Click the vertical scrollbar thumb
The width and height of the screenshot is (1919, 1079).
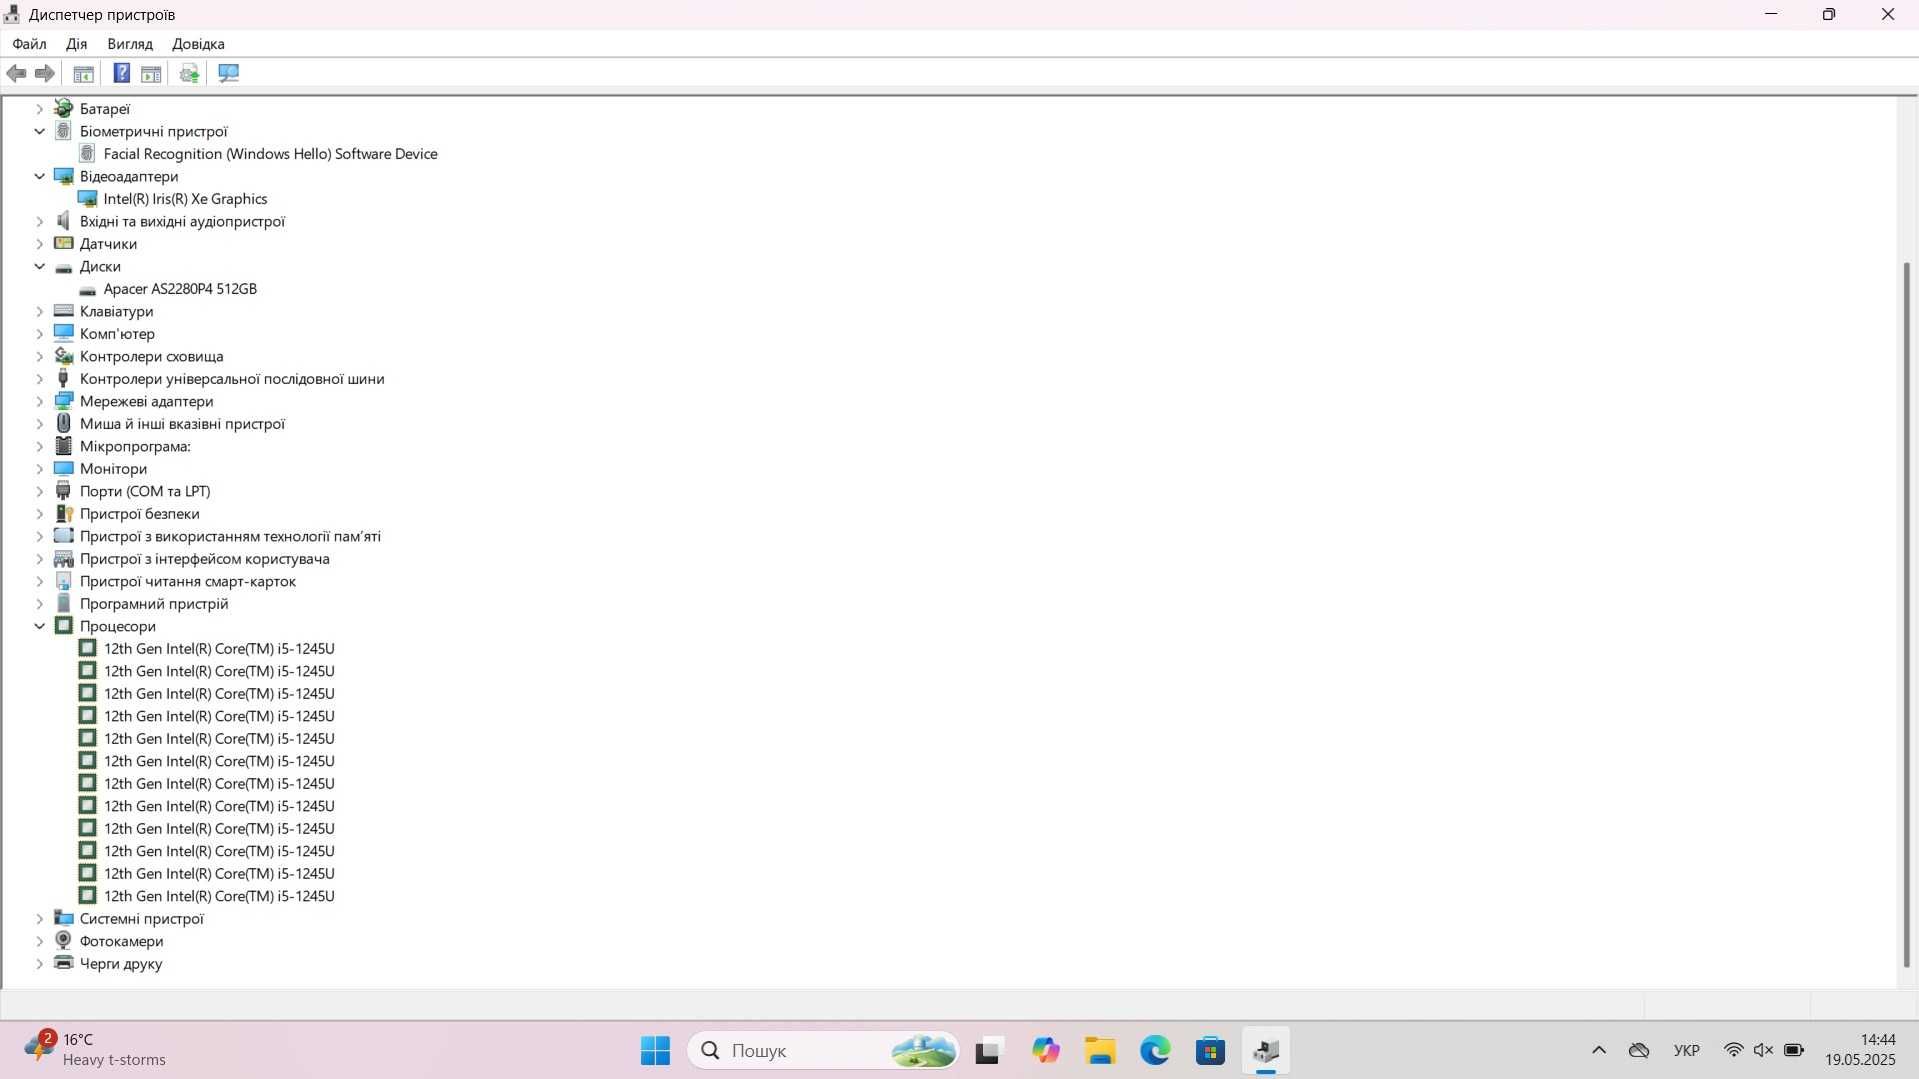coord(1906,614)
